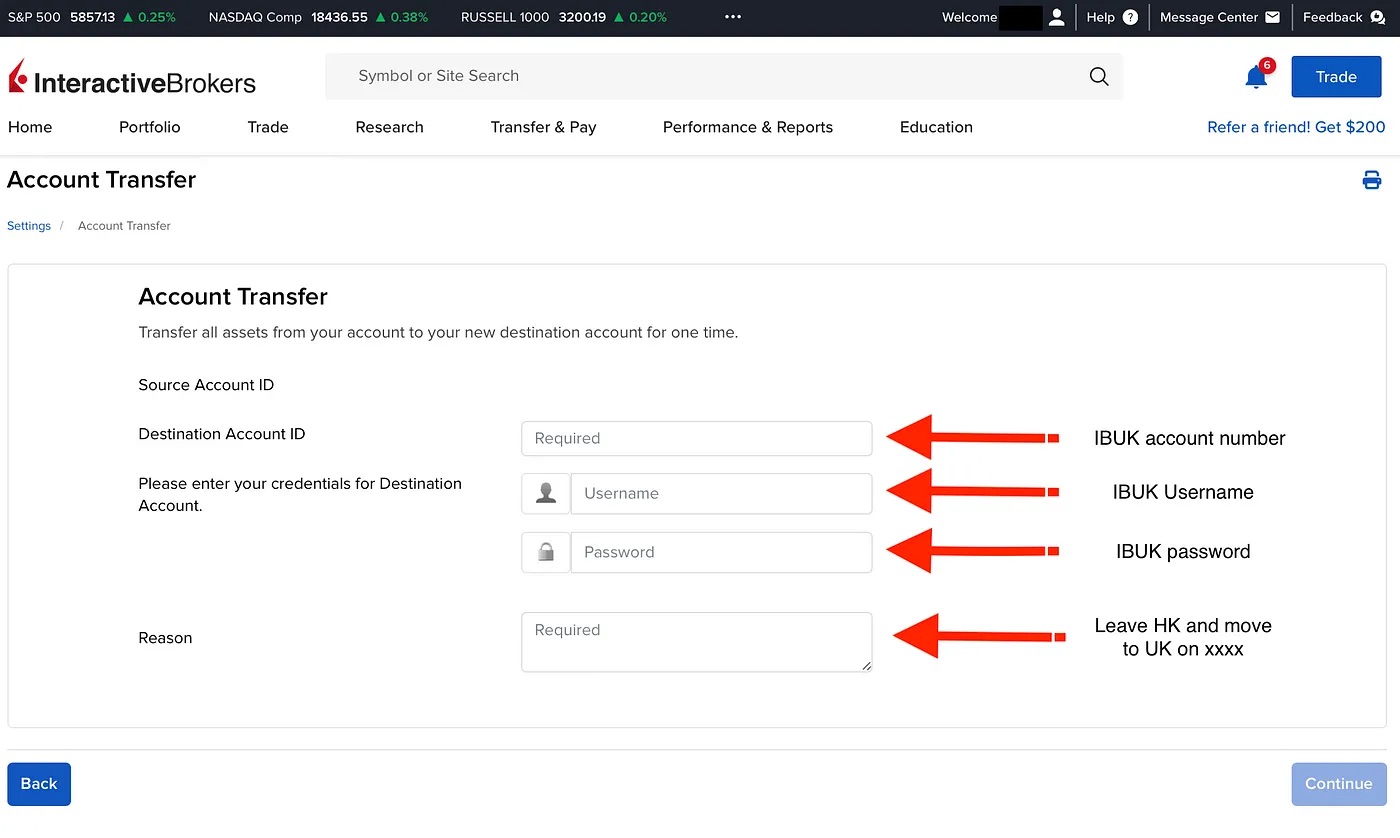The image size is (1400, 838).
Task: Click the Interactive Brokers logo
Action: tap(132, 78)
